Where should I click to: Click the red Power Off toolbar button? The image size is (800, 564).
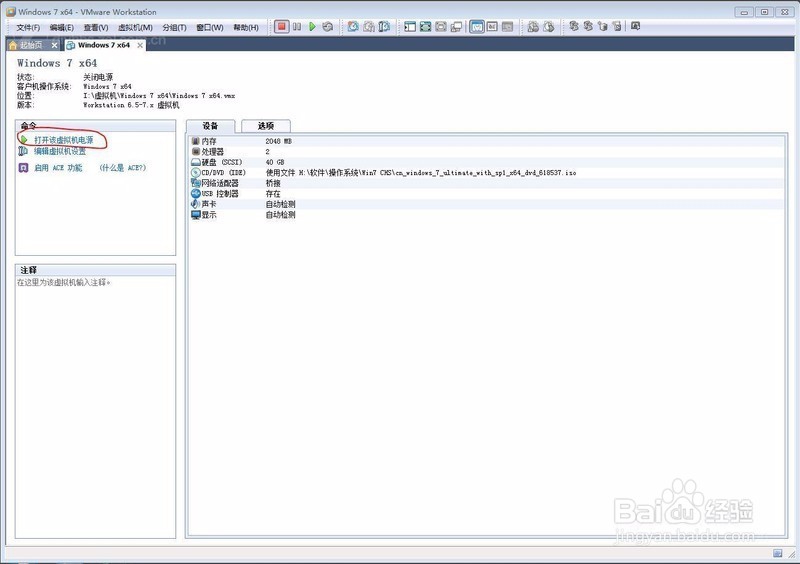[x=281, y=27]
